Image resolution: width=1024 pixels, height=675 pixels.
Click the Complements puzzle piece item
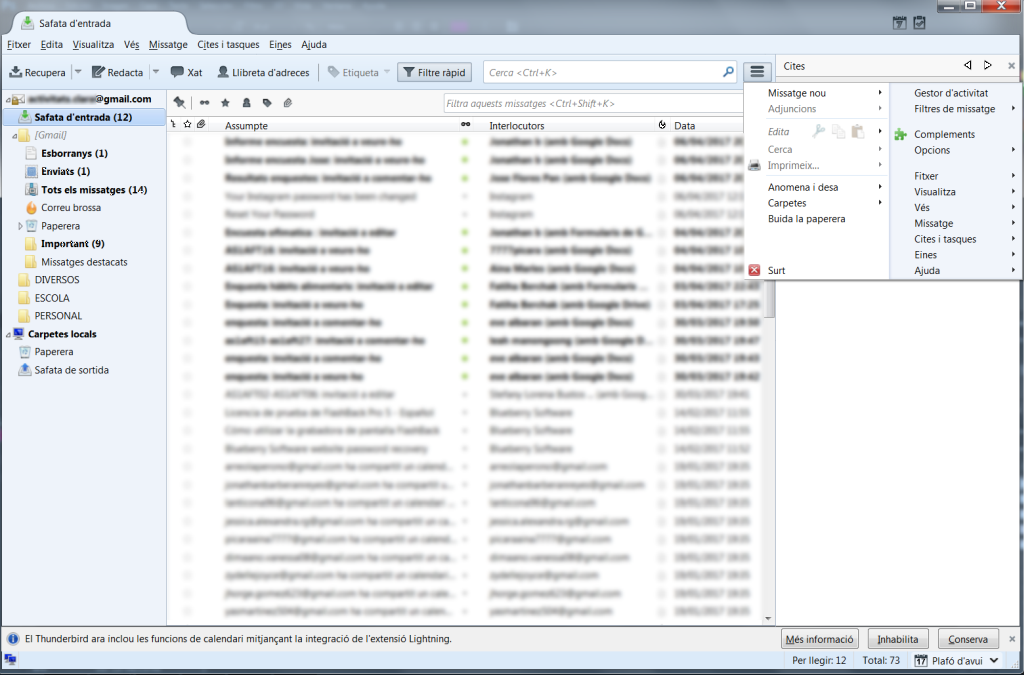[x=943, y=134]
